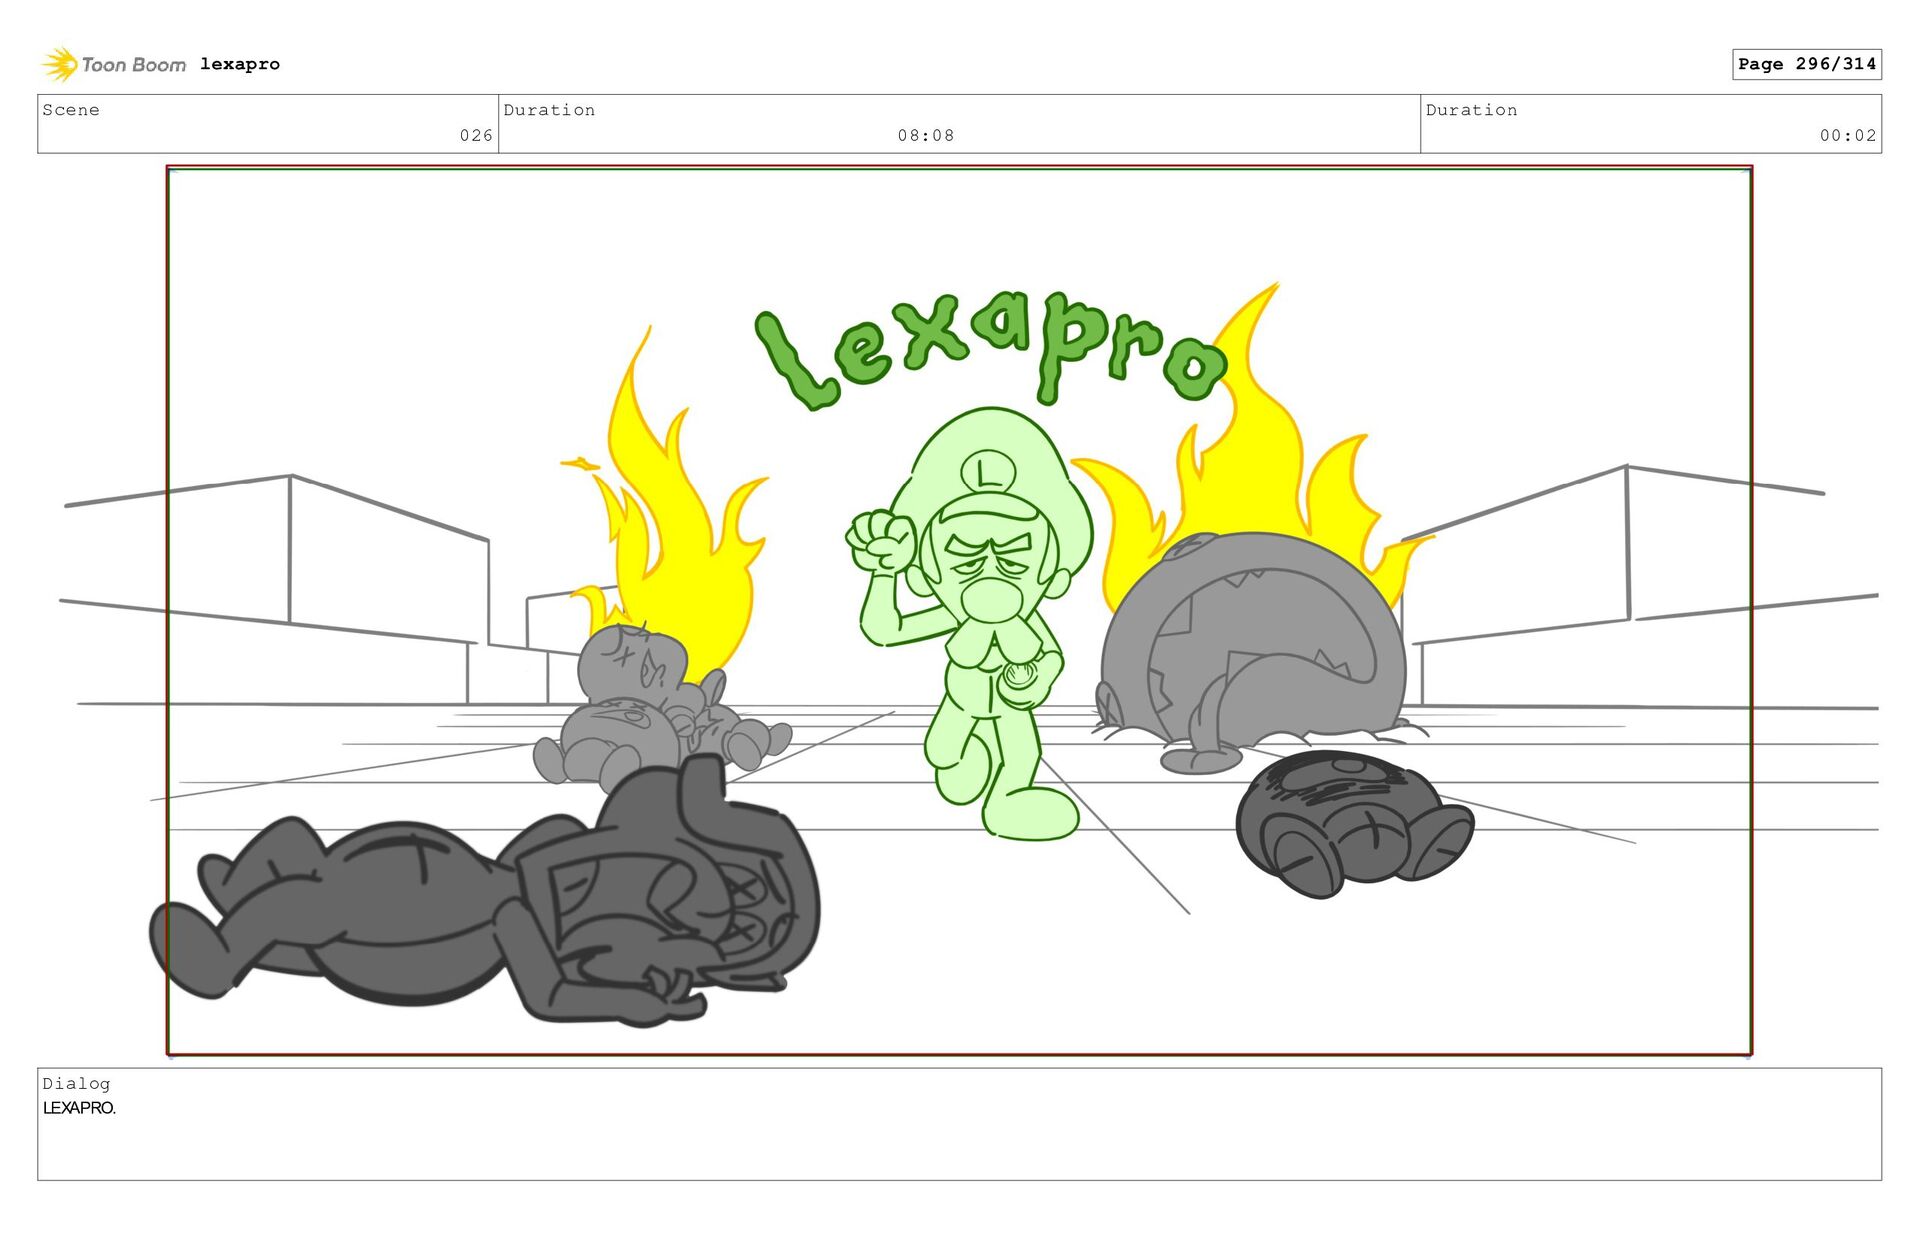Screen dimensions: 1920x1240
Task: Select the 'Dialog' label
Action: point(76,1083)
